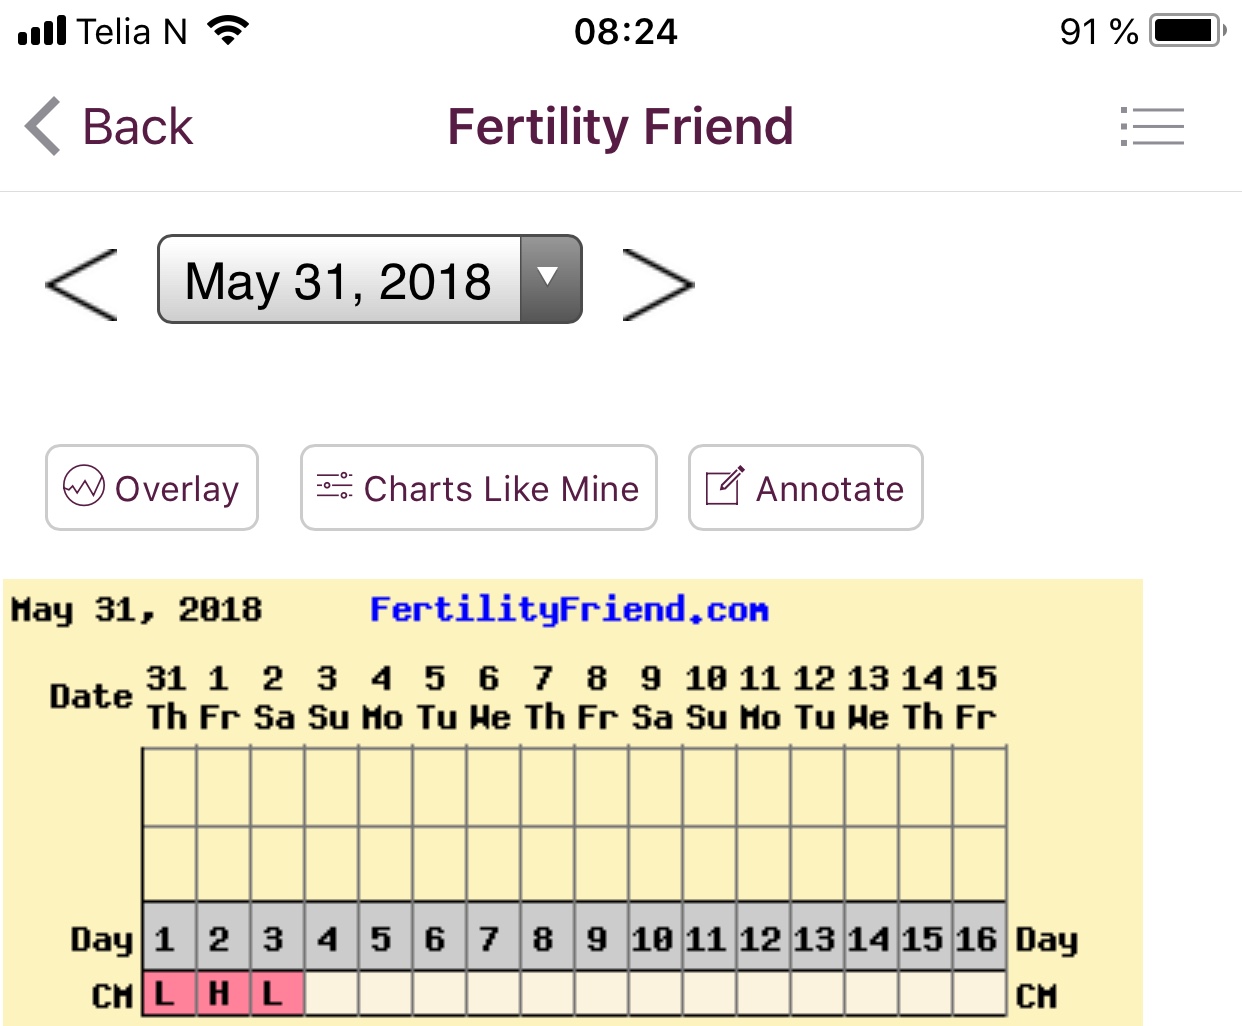Tap the Fertility Friend title
1242x1026 pixels.
620,127
